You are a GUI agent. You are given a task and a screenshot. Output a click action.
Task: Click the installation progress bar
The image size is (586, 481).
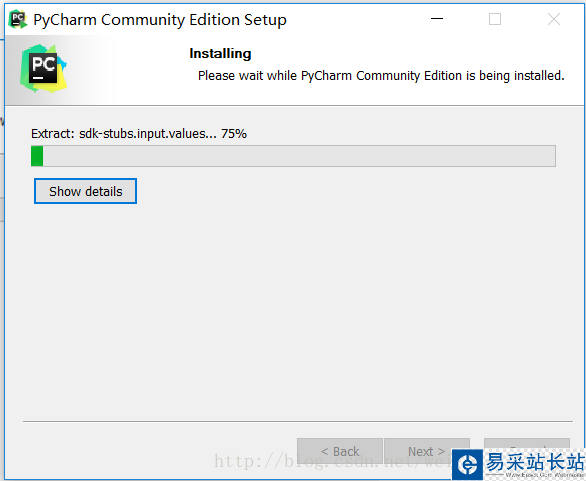[293, 156]
